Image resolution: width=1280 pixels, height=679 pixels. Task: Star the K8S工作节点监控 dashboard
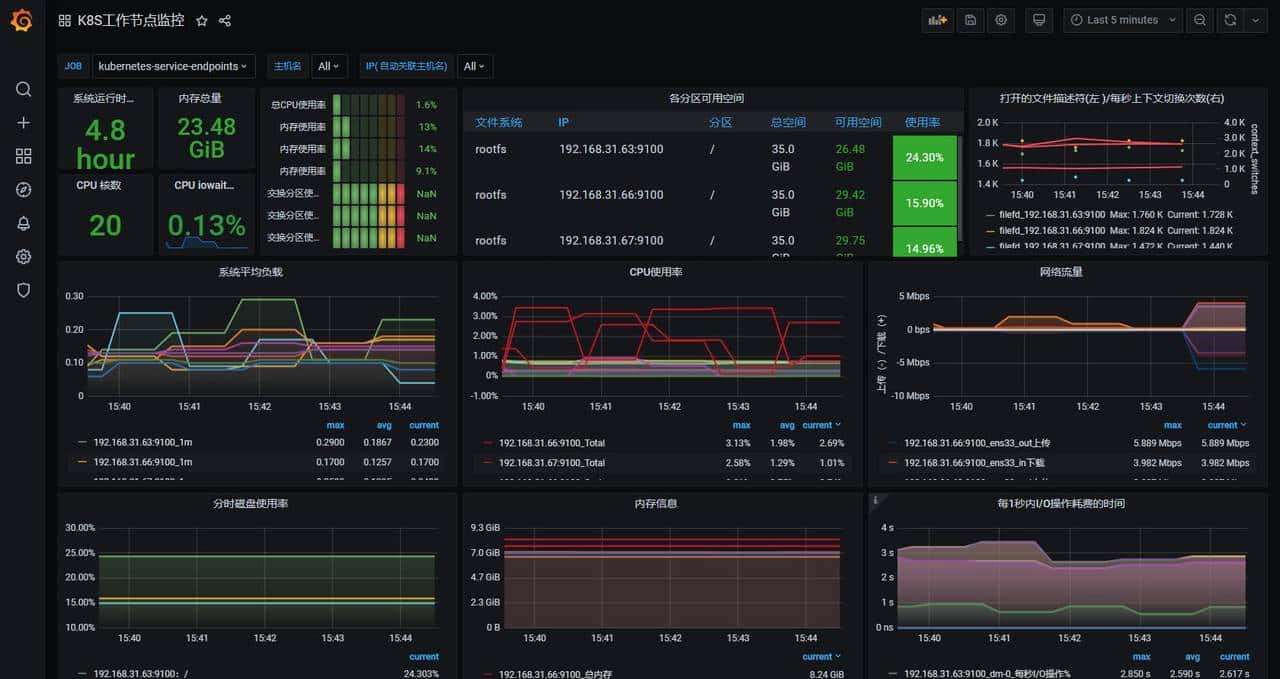pos(202,20)
